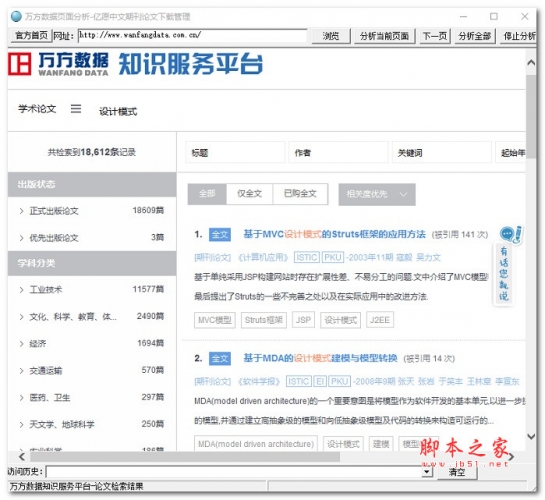This screenshot has width=545, height=500.
Task: Click the 建模 keyword tag
Action: coord(381,444)
